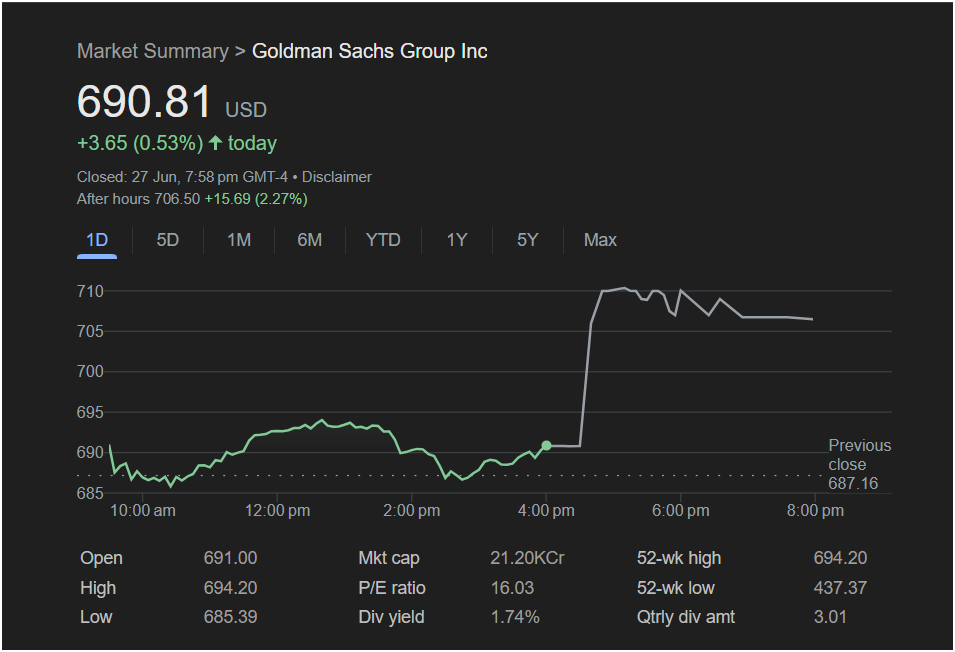Select the Open value 691.00
This screenshot has width=955, height=652.
pos(230,558)
